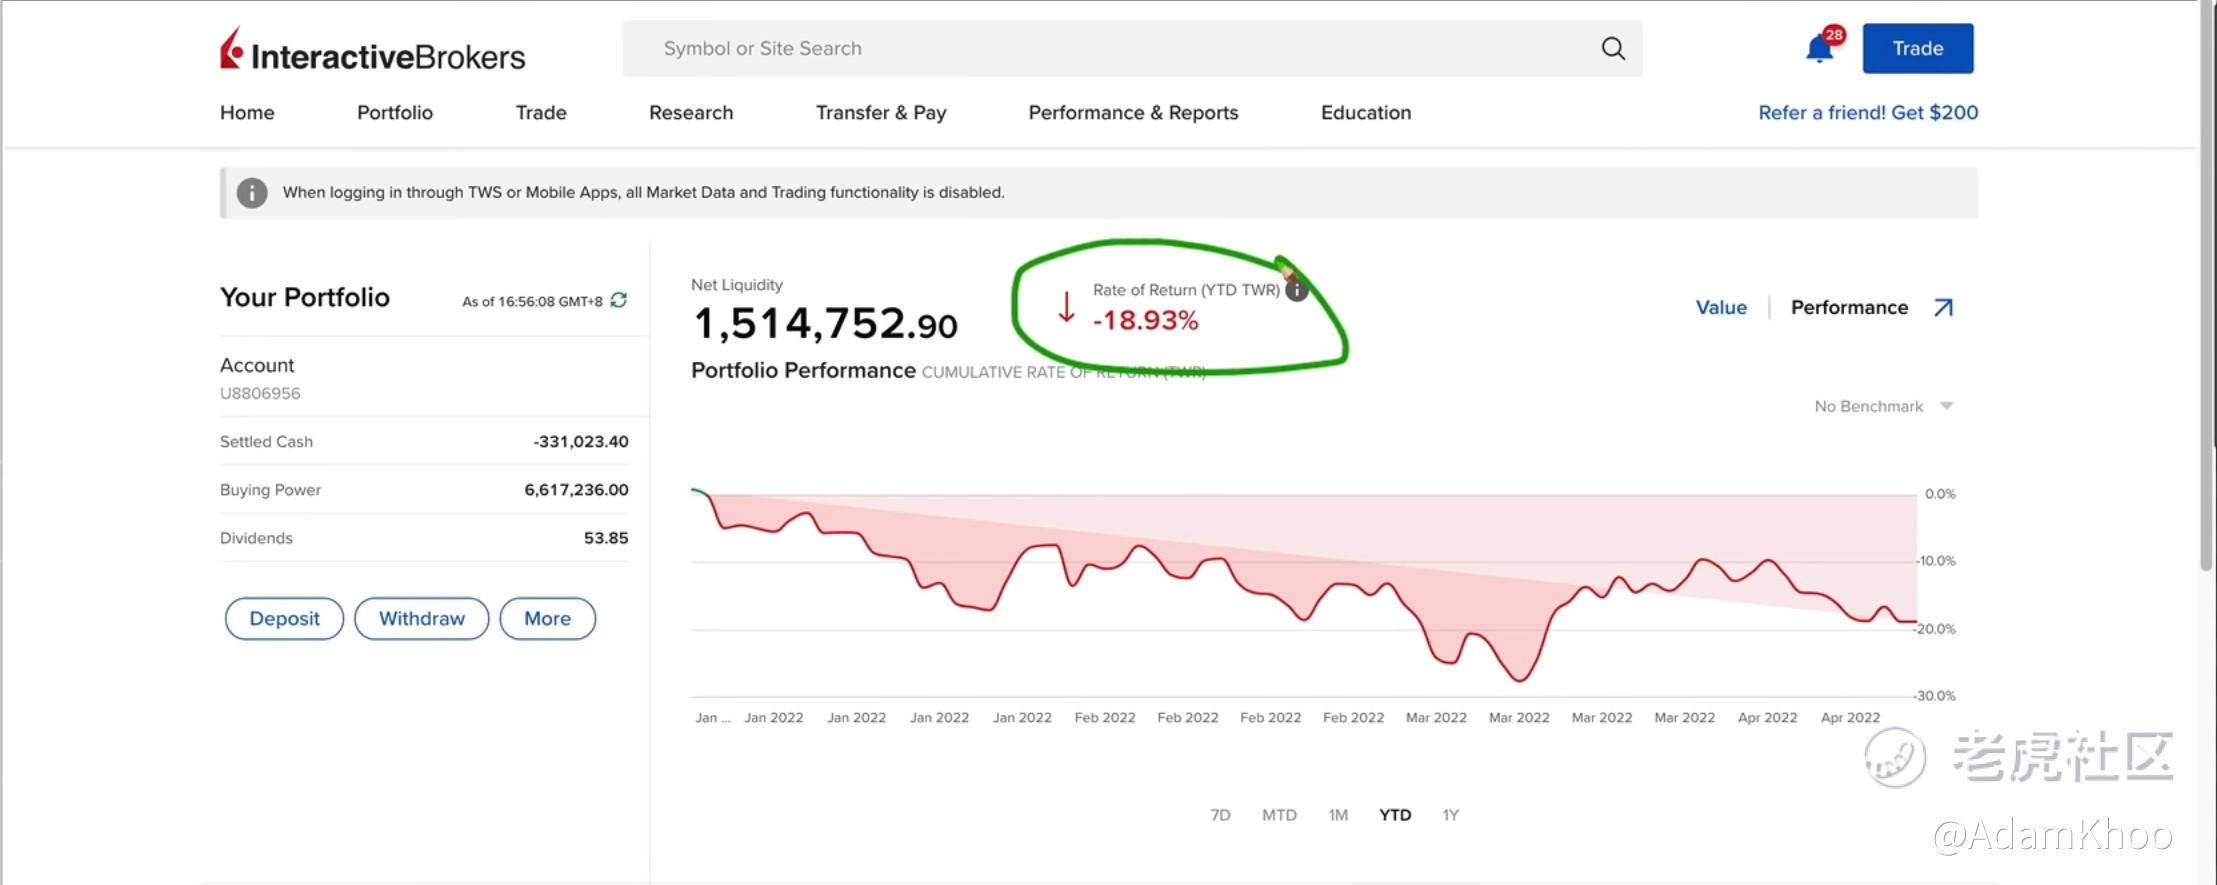Open the Education menu
2217x885 pixels.
tap(1366, 113)
